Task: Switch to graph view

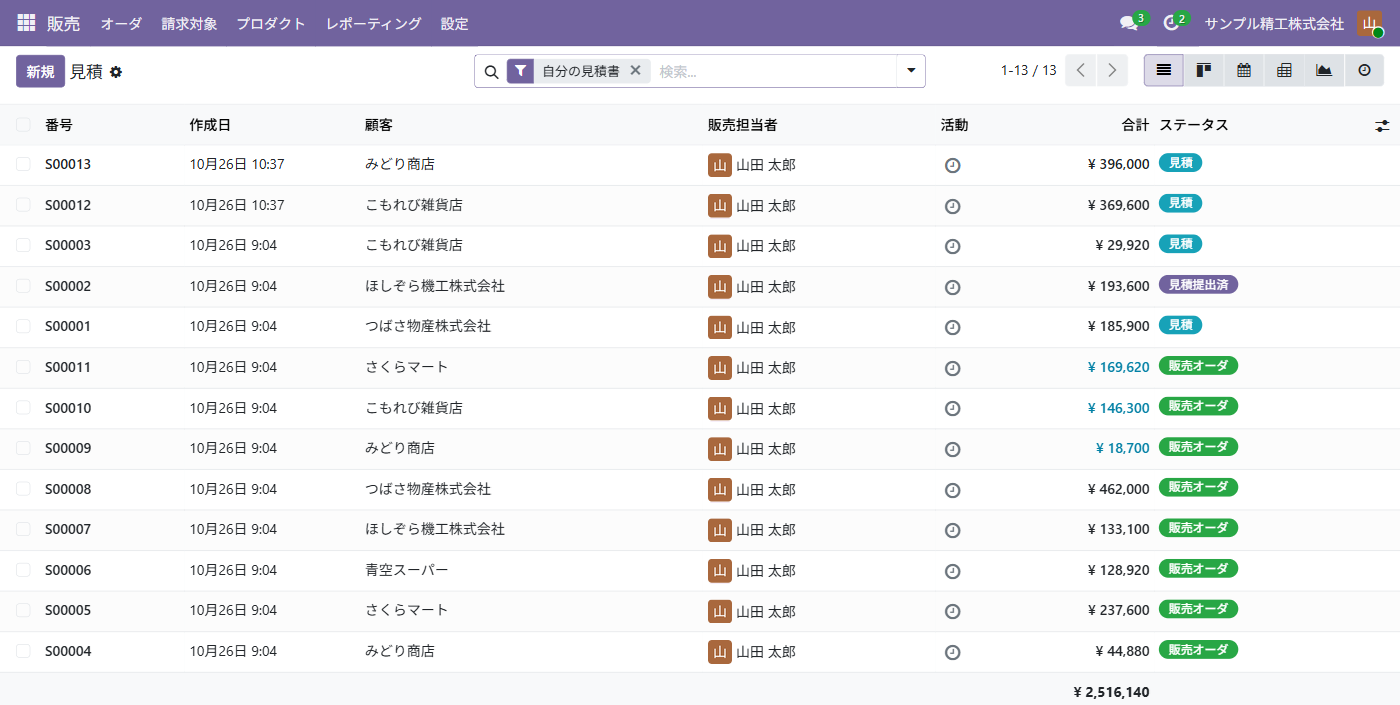Action: click(1324, 70)
